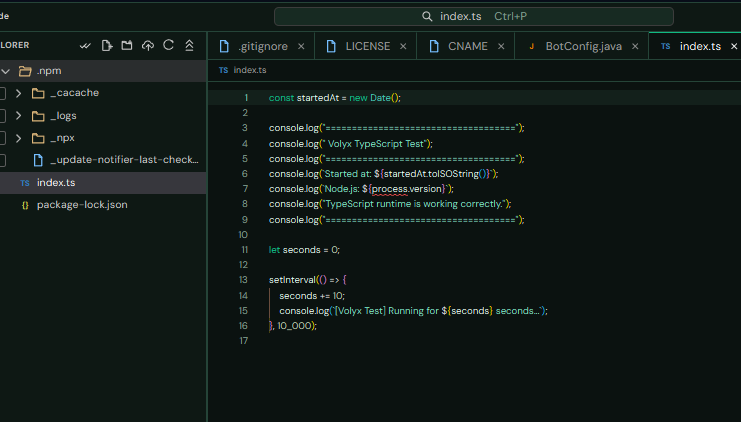Screen dimensions: 741x422
Task: Click line number 1 in the gutter
Action: click(246, 98)
